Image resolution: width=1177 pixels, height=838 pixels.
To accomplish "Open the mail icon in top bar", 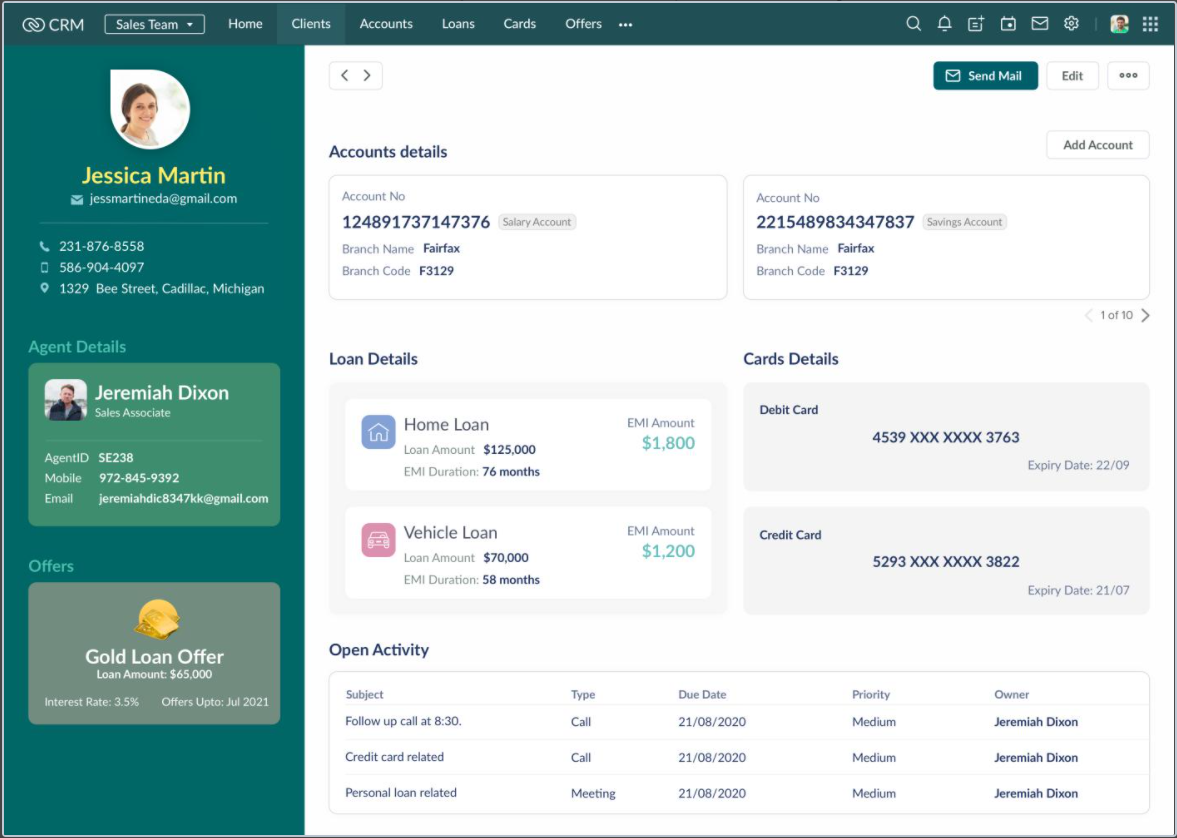I will (1040, 24).
